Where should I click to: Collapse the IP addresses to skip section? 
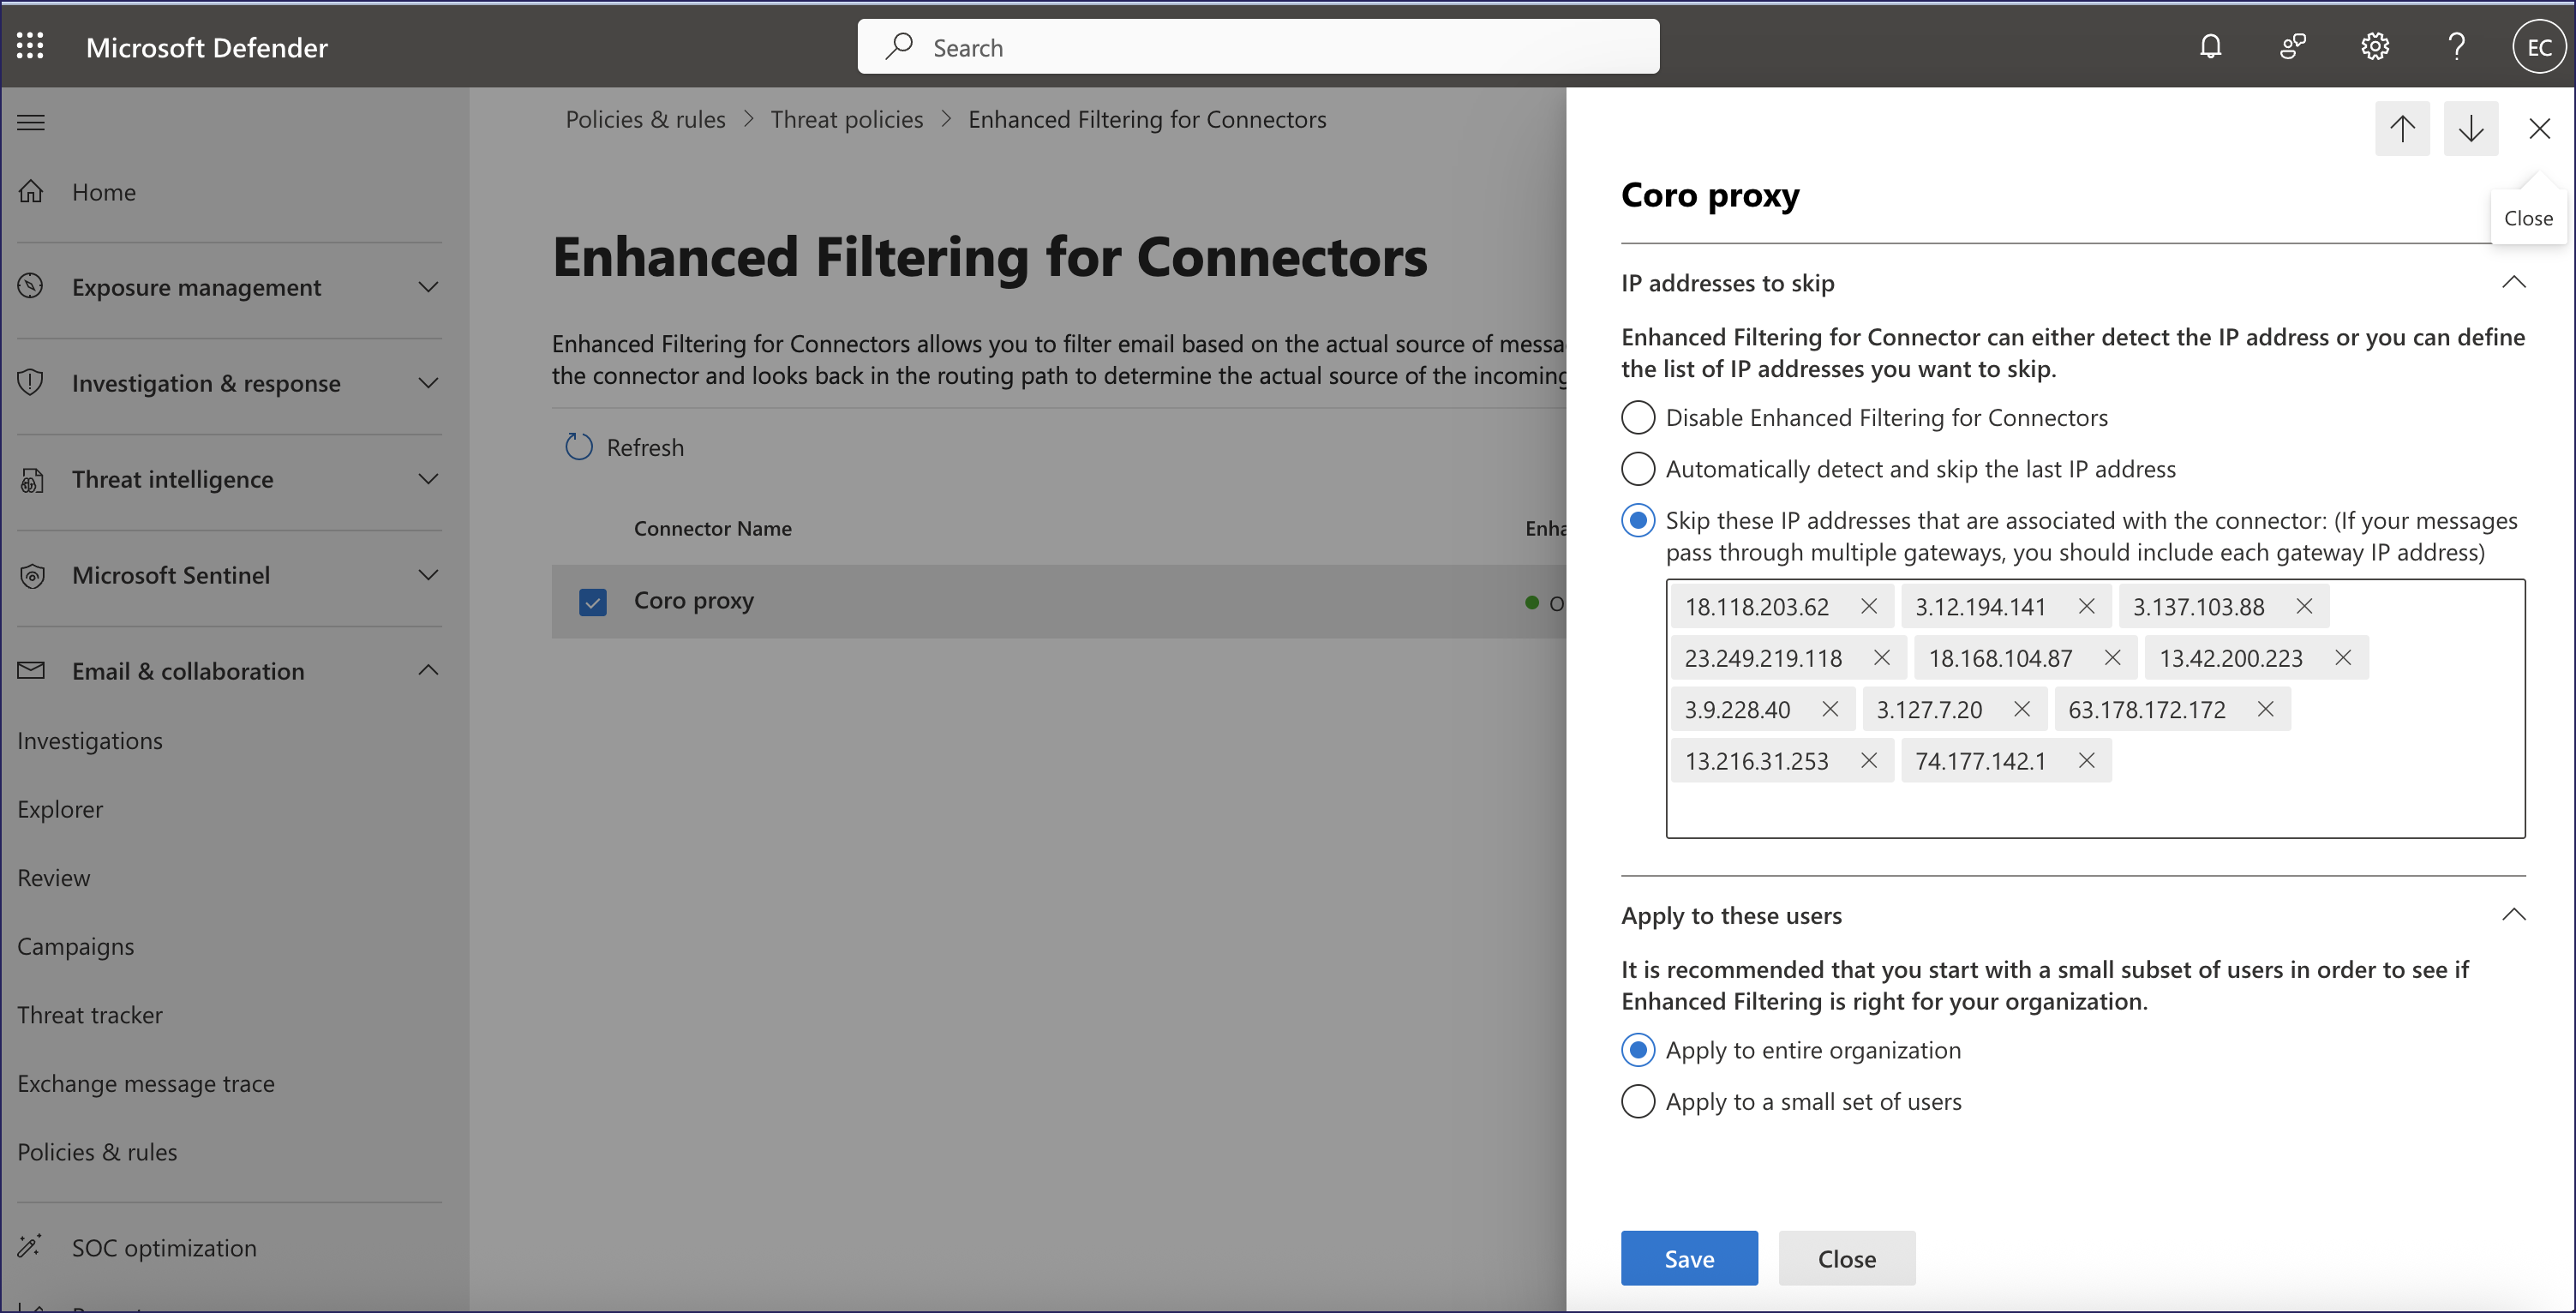(2515, 282)
